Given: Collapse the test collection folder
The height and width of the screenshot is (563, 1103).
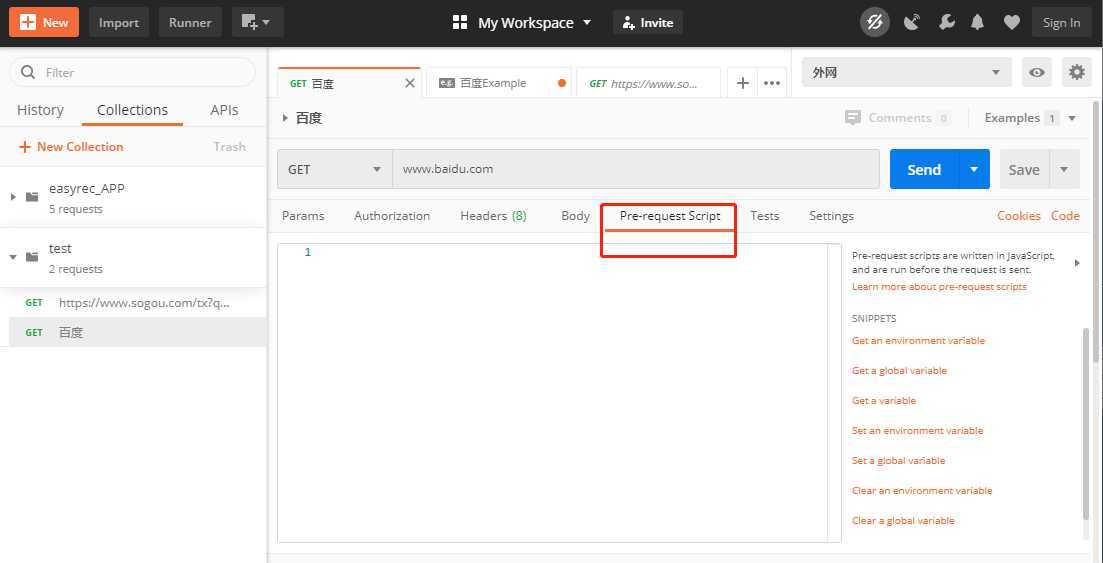Looking at the screenshot, I should [13, 257].
